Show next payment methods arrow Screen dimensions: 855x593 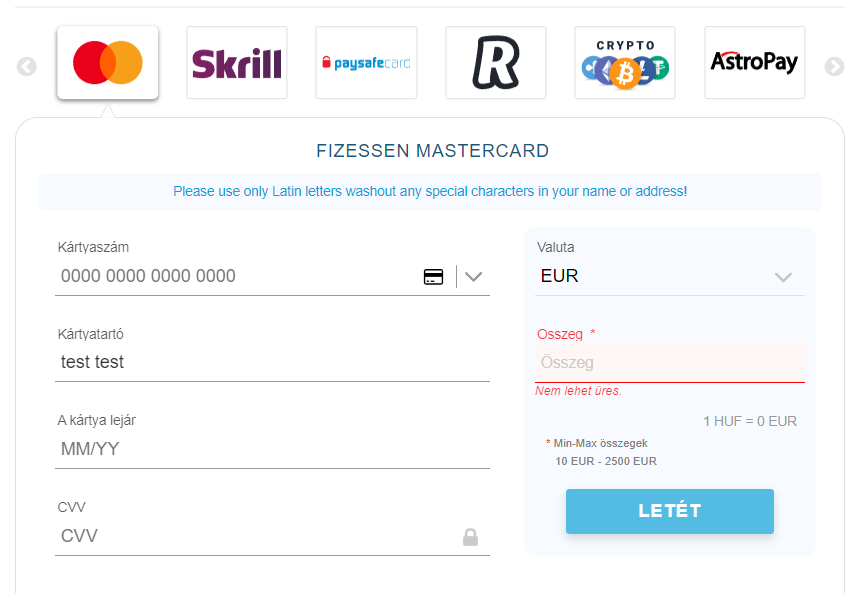click(x=834, y=66)
